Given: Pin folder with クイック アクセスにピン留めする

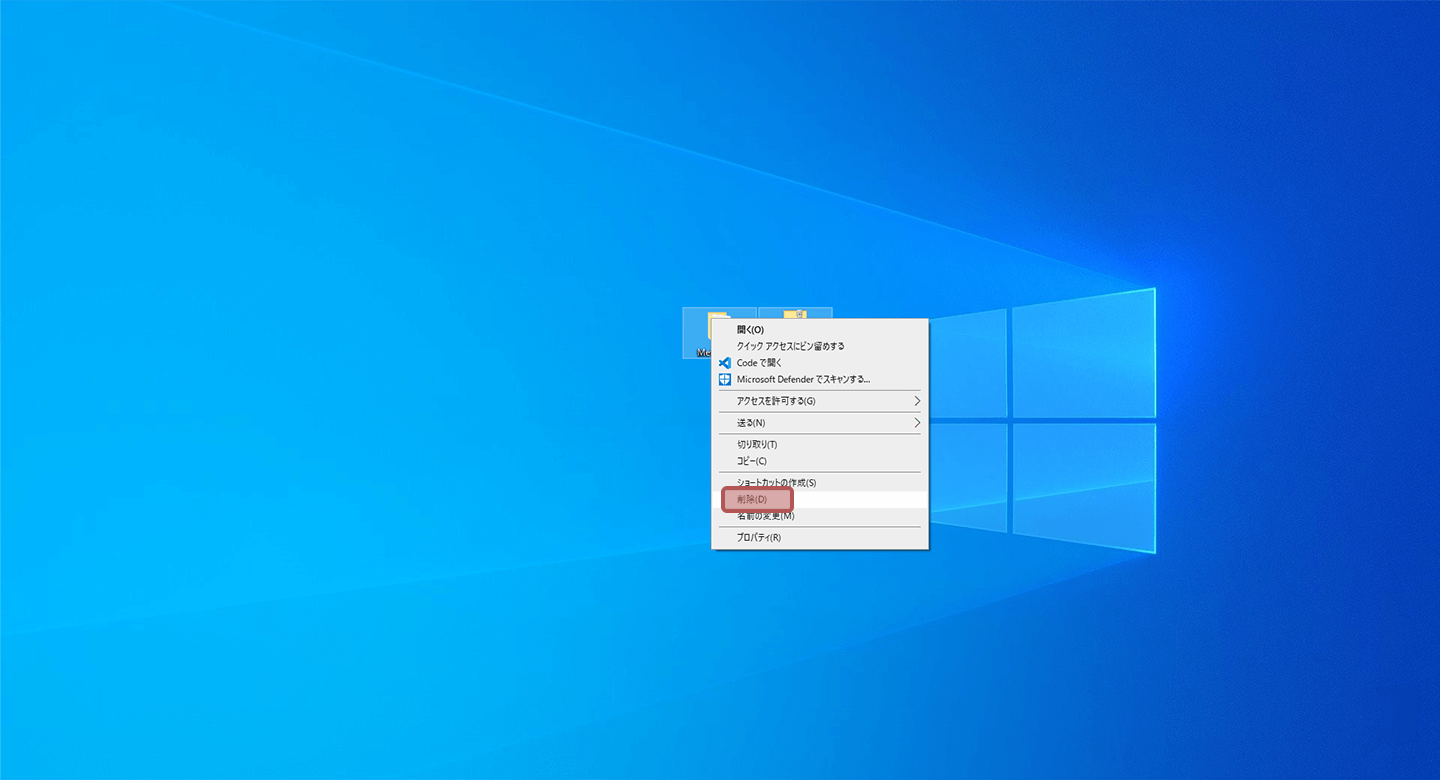Looking at the screenshot, I should (790, 346).
